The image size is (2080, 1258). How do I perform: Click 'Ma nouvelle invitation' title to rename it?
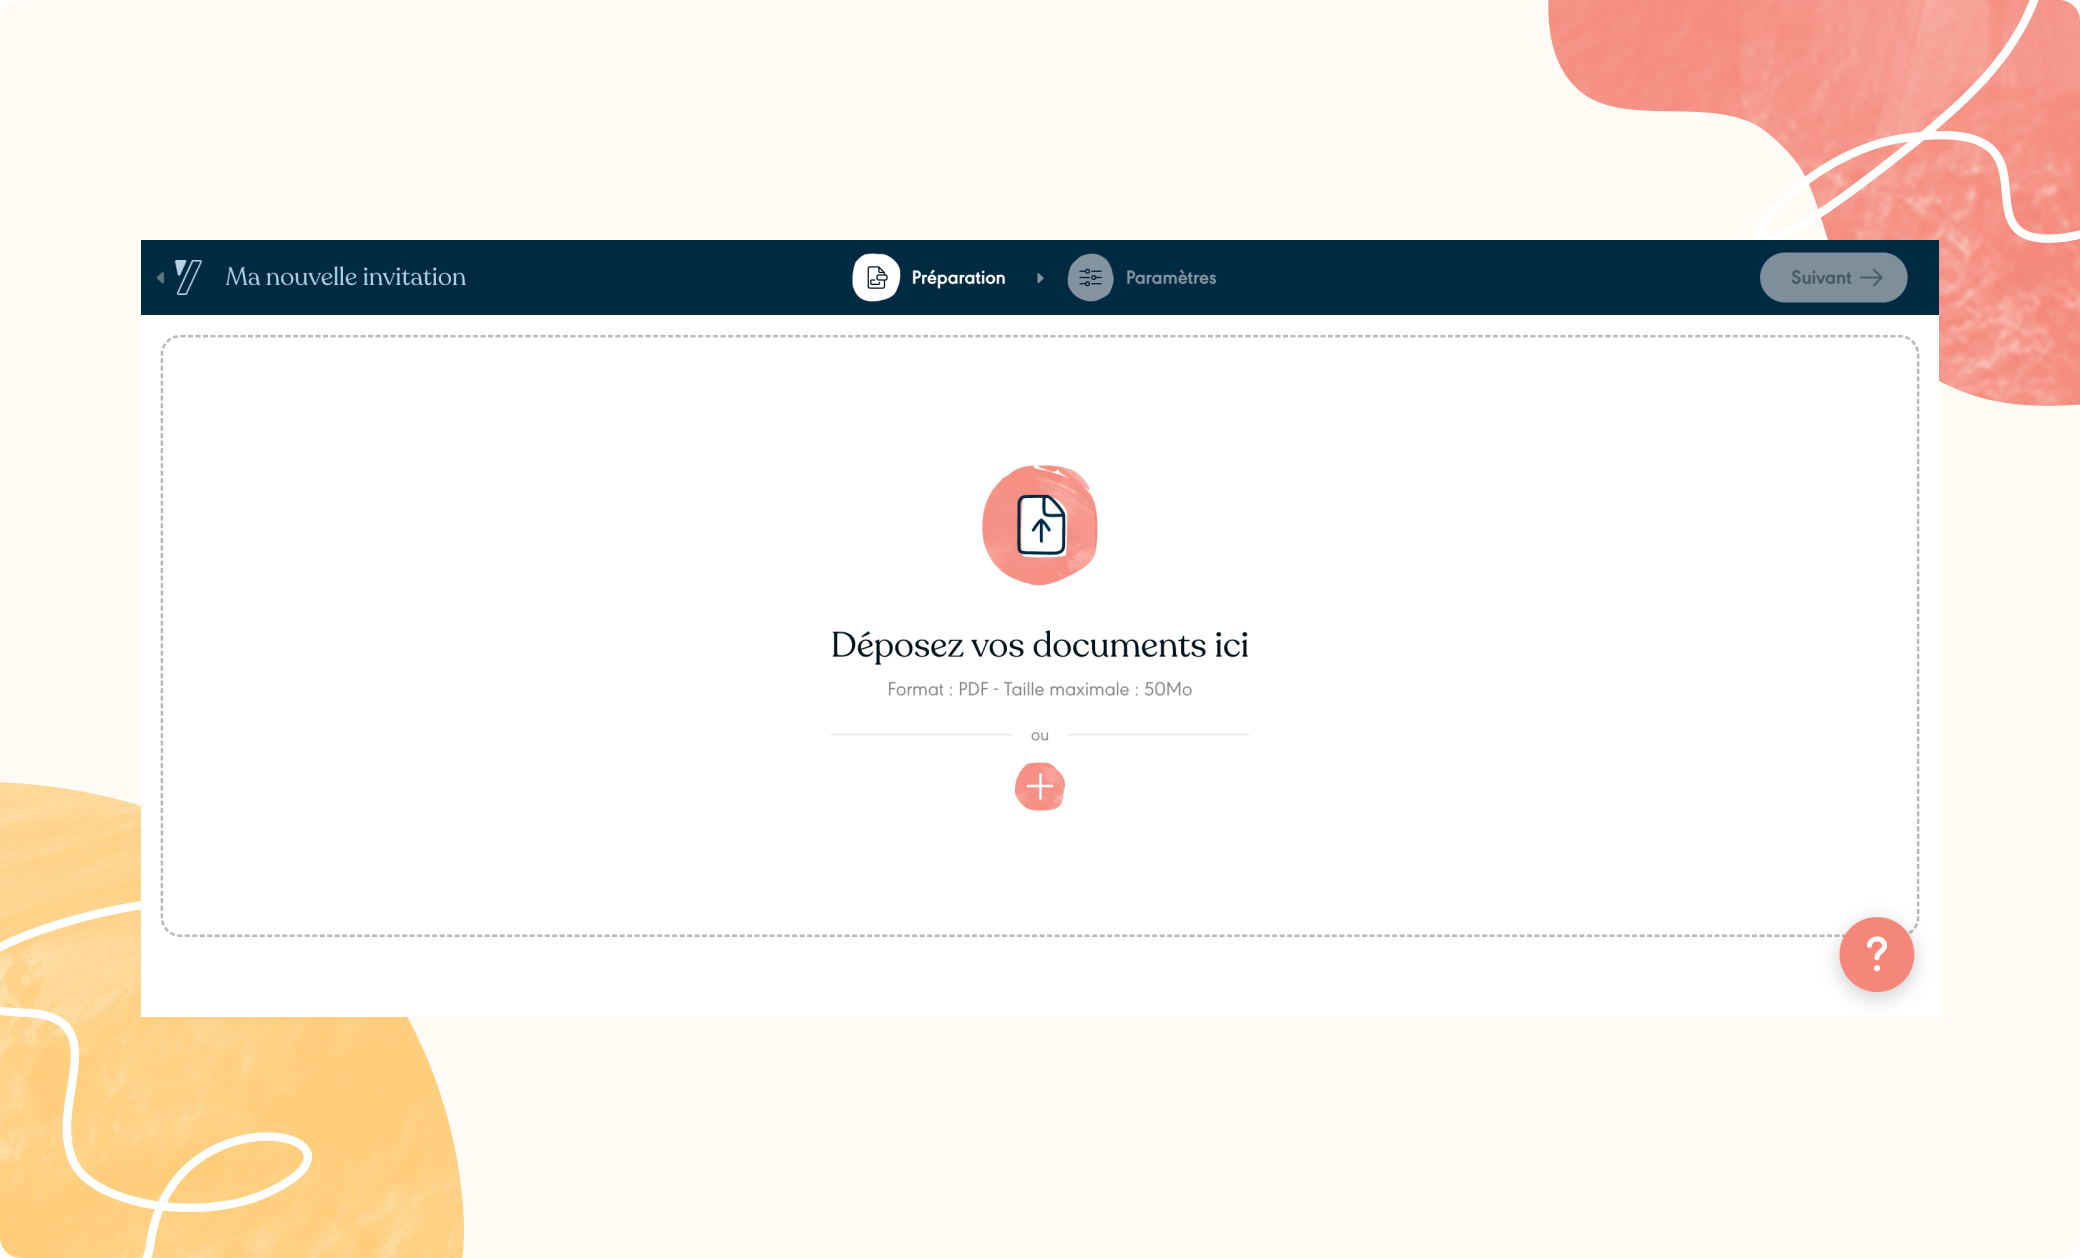[346, 277]
